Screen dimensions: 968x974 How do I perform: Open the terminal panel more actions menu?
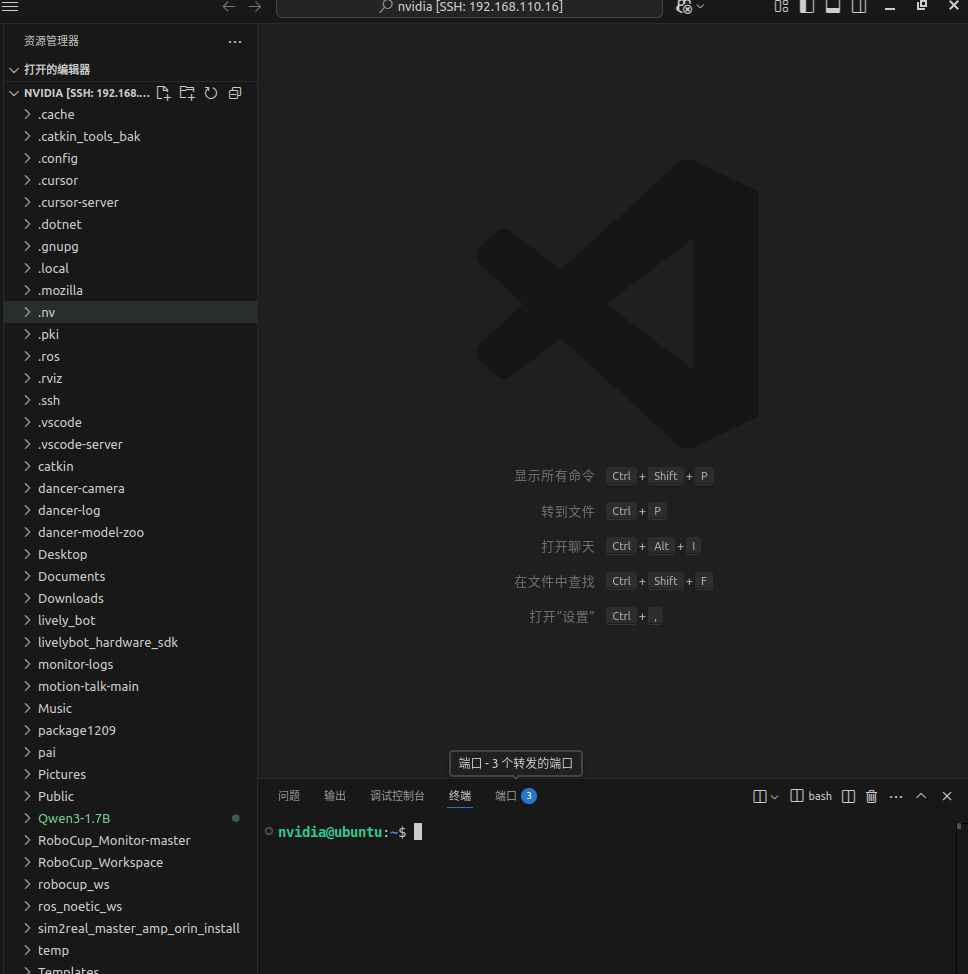(x=896, y=796)
